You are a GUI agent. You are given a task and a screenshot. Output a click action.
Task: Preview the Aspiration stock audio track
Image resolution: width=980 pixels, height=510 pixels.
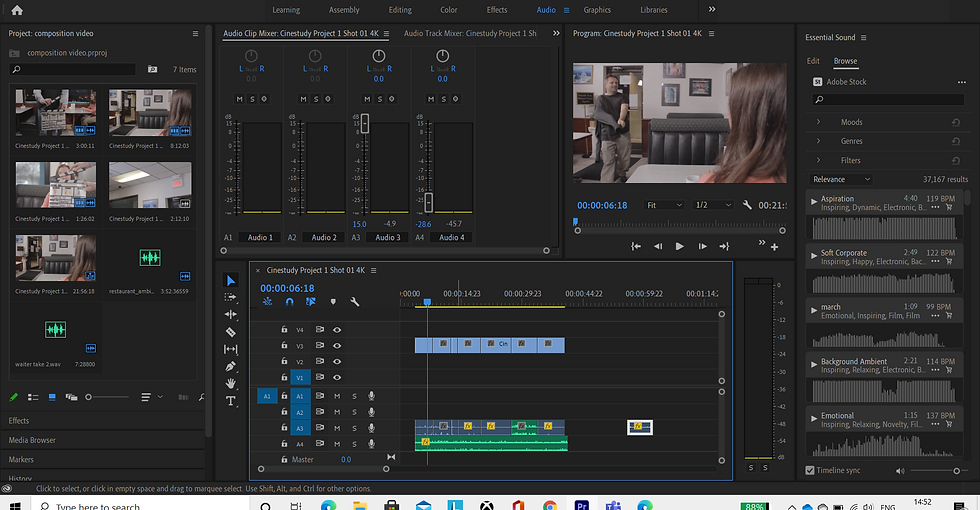(x=814, y=201)
